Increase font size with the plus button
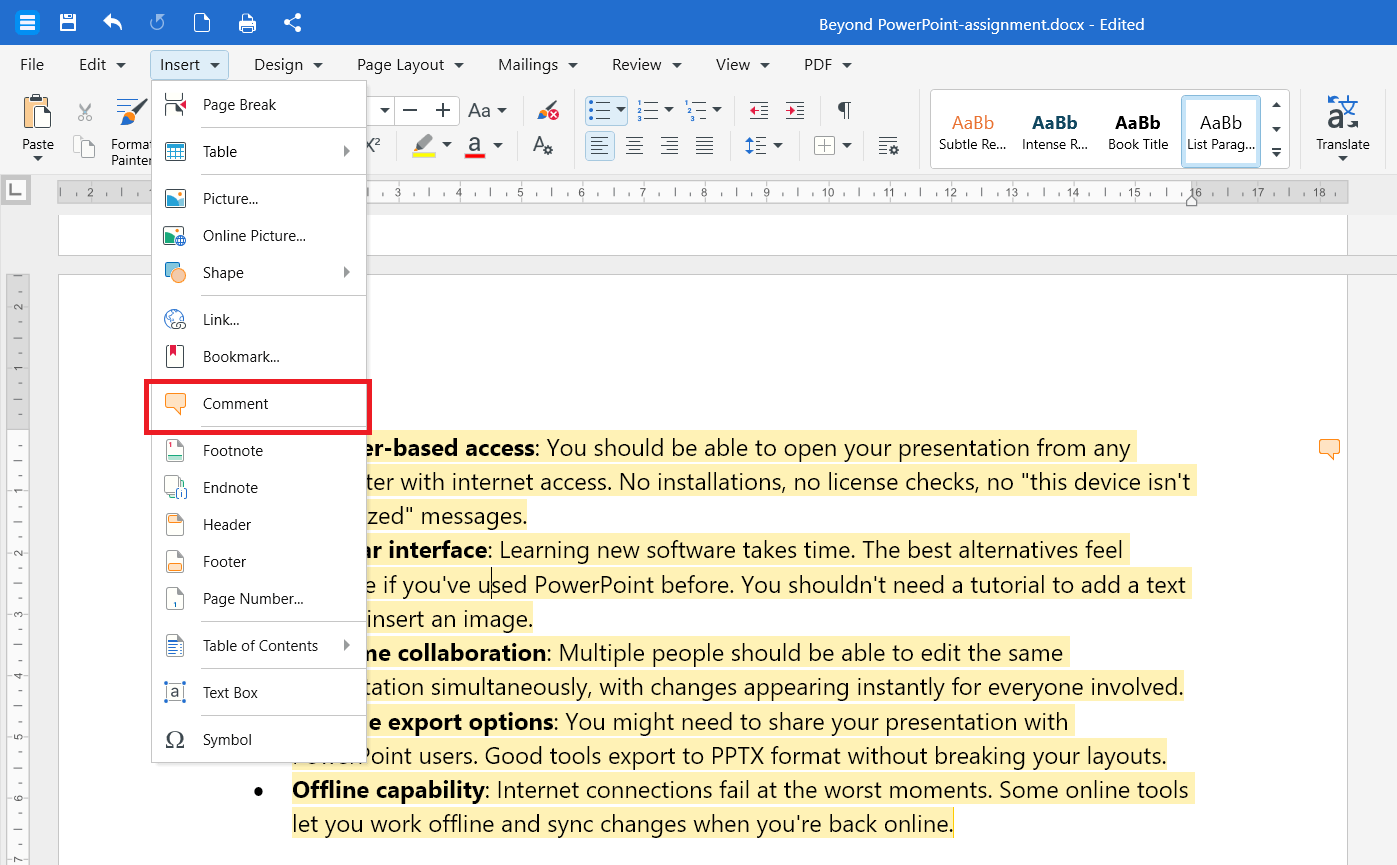 [x=443, y=110]
